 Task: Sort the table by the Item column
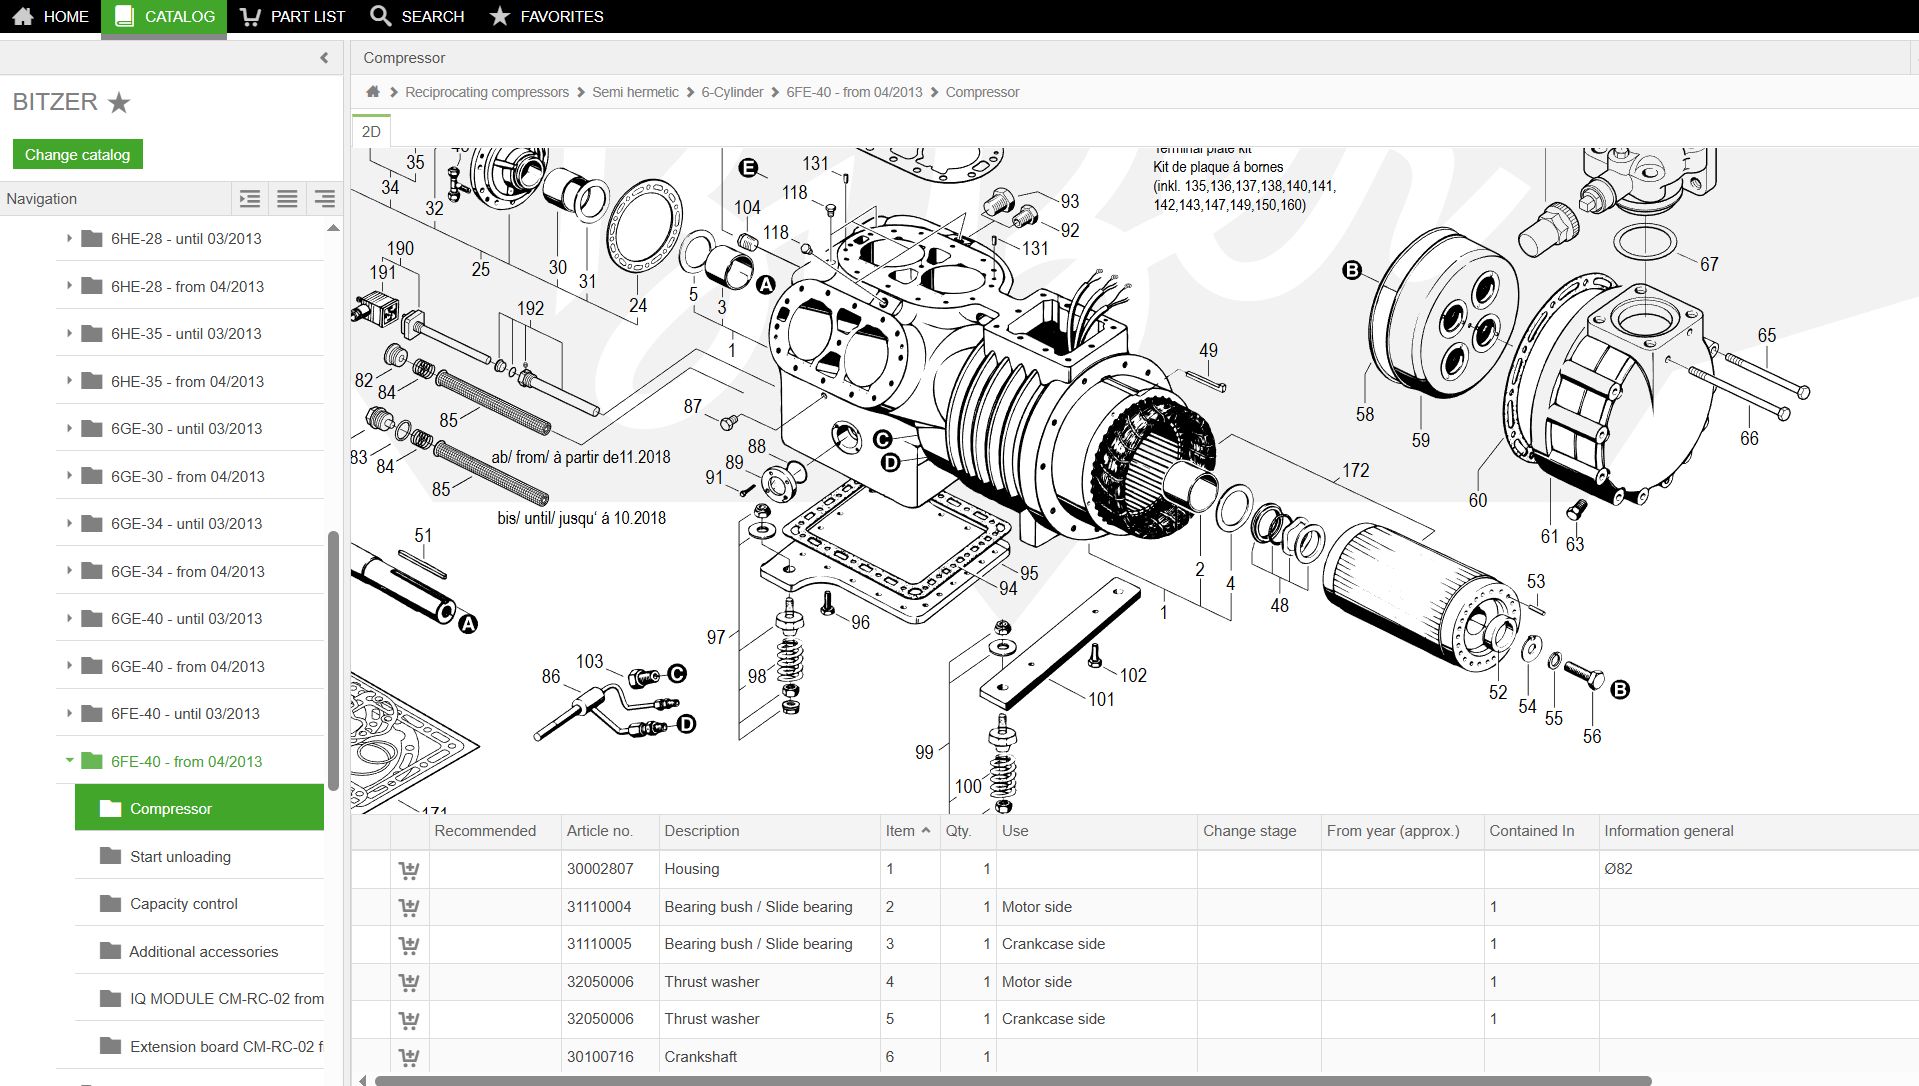tap(908, 831)
